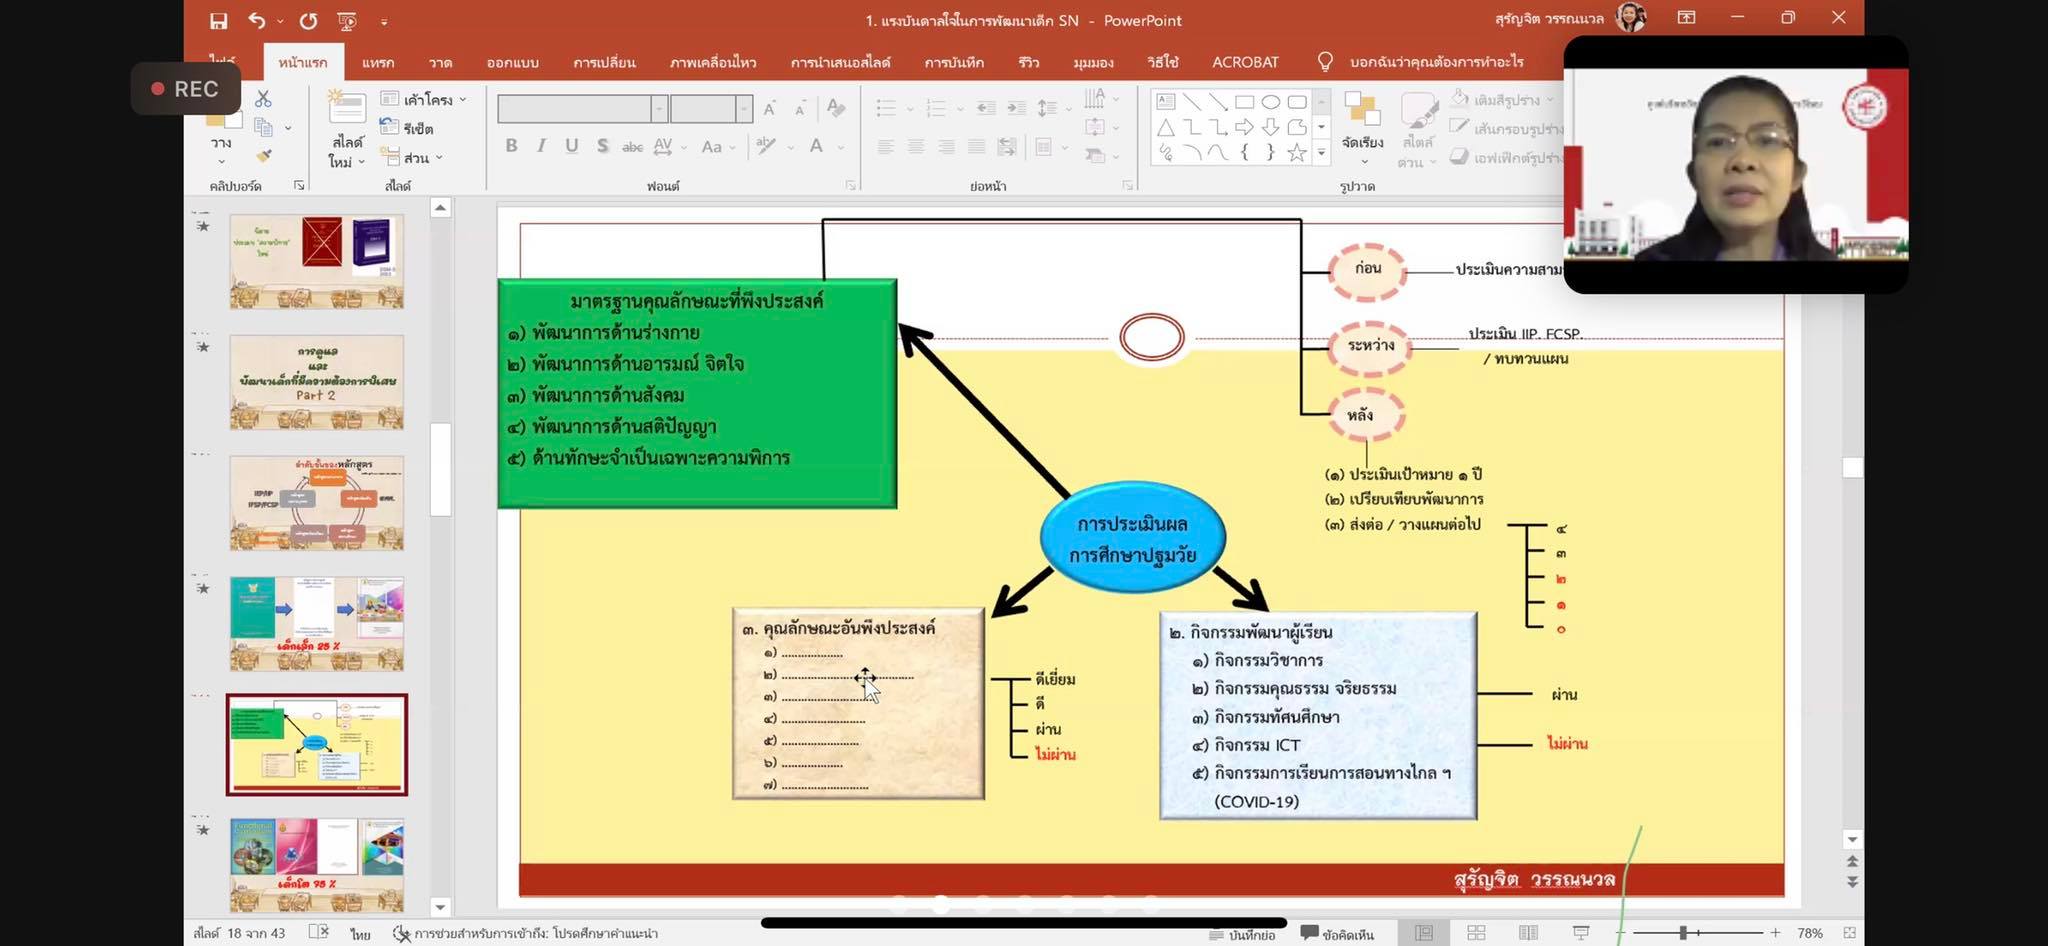Toggle Underline formatting
This screenshot has width=2048, height=946.
(571, 146)
